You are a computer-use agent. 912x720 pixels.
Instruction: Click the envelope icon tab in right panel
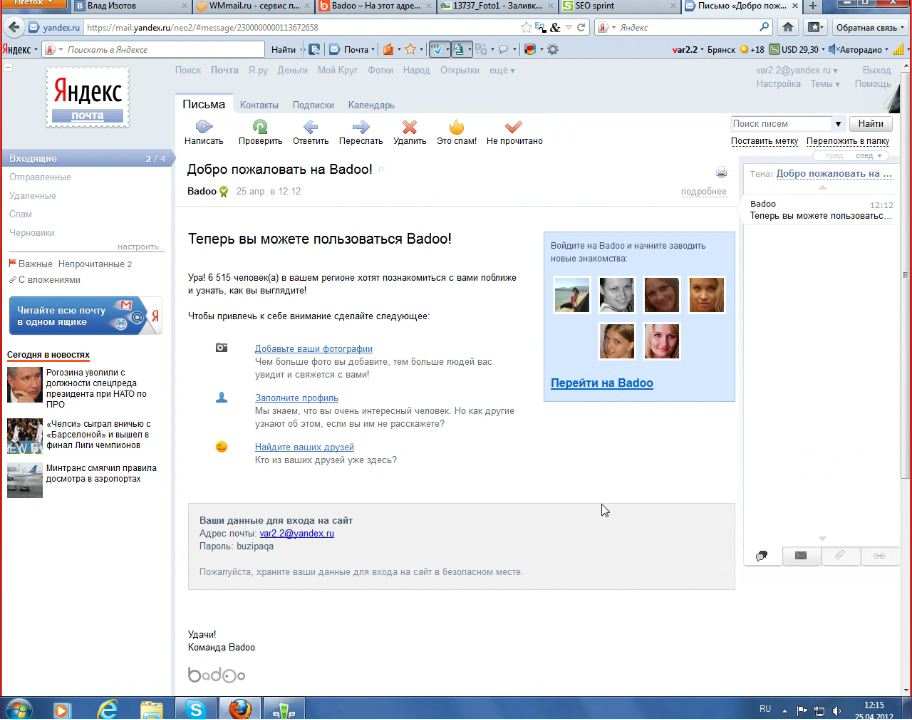(801, 555)
